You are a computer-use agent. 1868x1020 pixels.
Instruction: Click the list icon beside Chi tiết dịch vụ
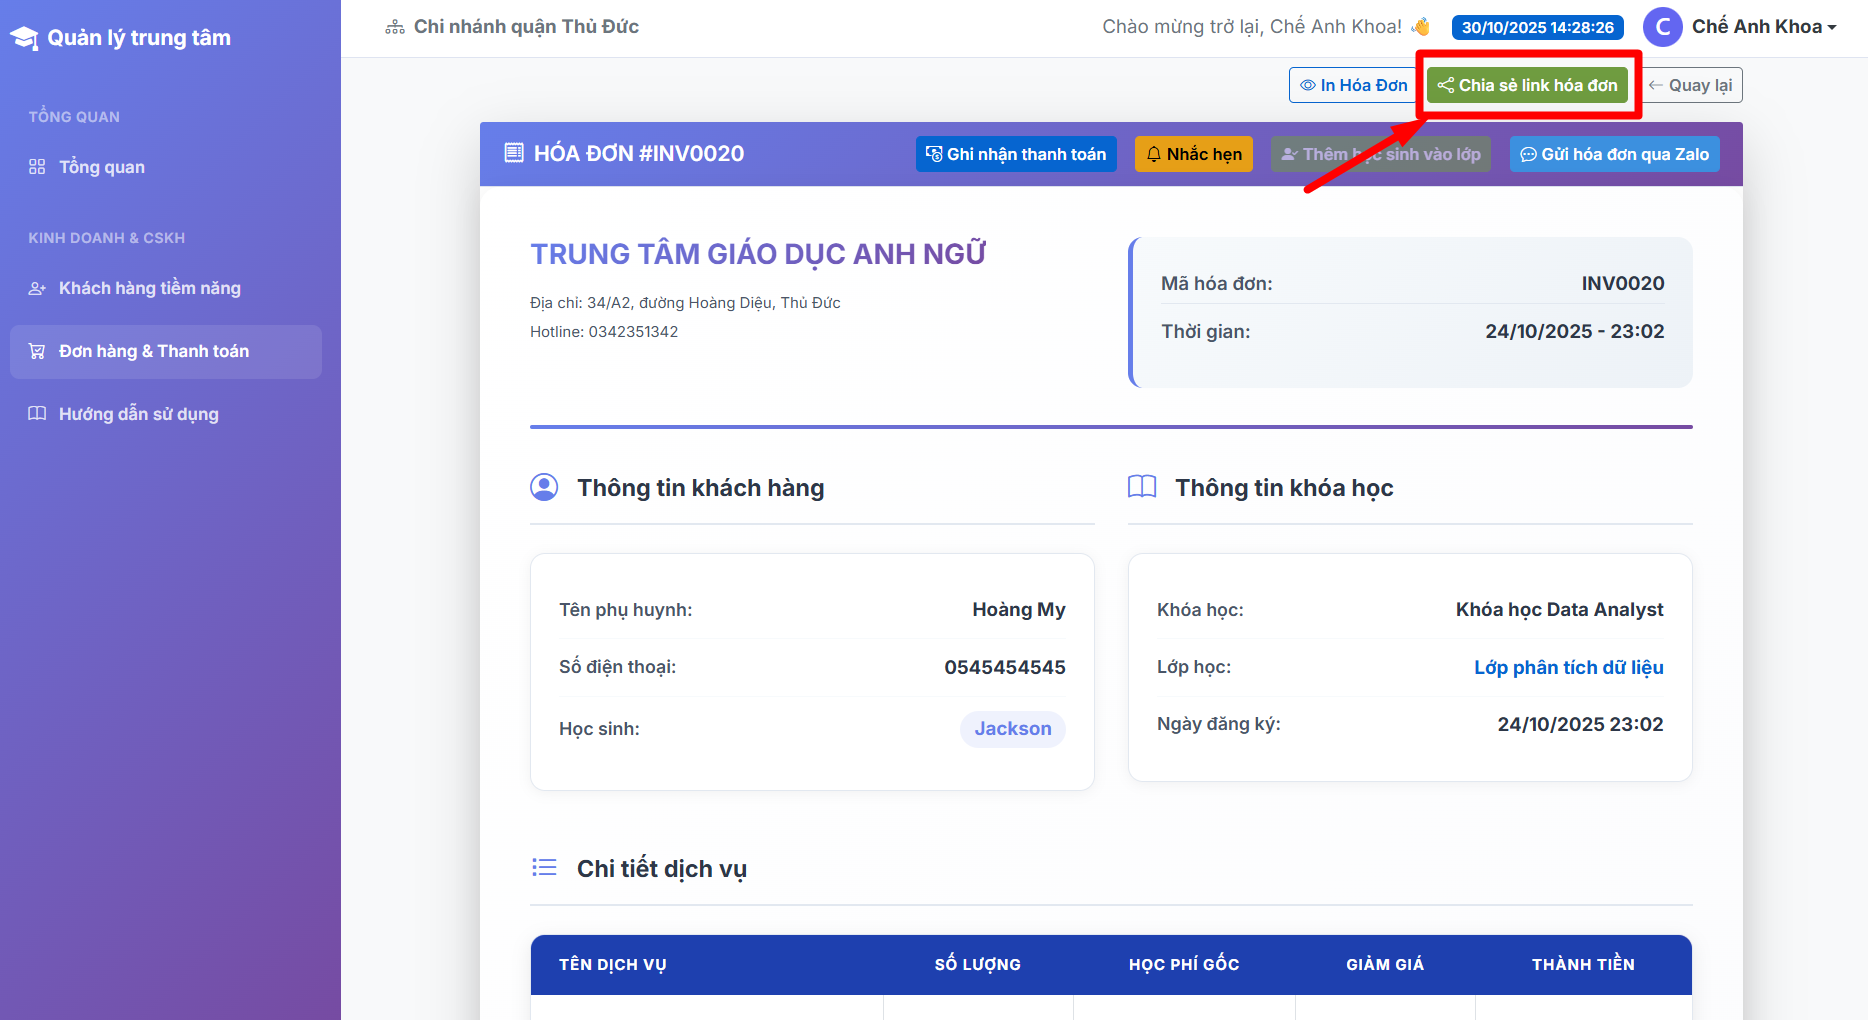click(544, 867)
